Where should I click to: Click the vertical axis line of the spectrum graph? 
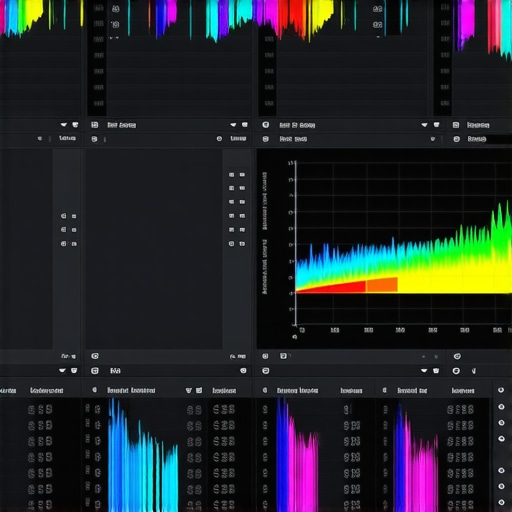(x=296, y=243)
